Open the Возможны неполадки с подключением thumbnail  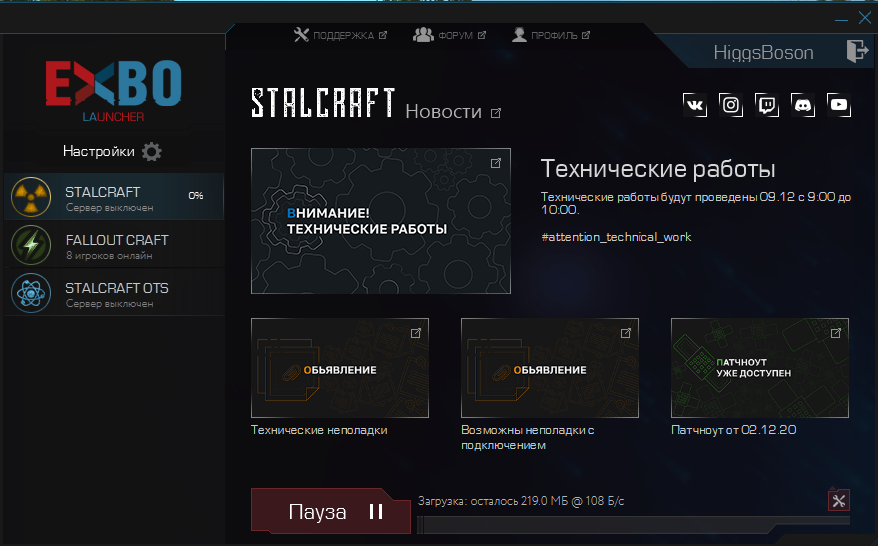(x=550, y=368)
